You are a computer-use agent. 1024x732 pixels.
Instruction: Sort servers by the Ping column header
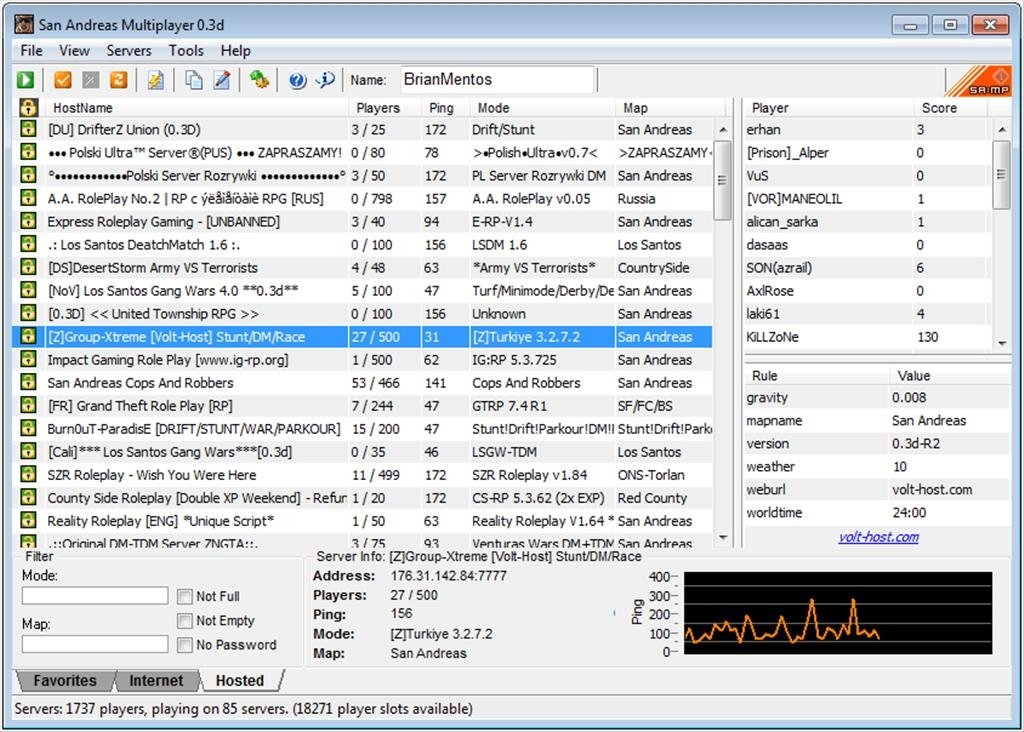[x=445, y=108]
